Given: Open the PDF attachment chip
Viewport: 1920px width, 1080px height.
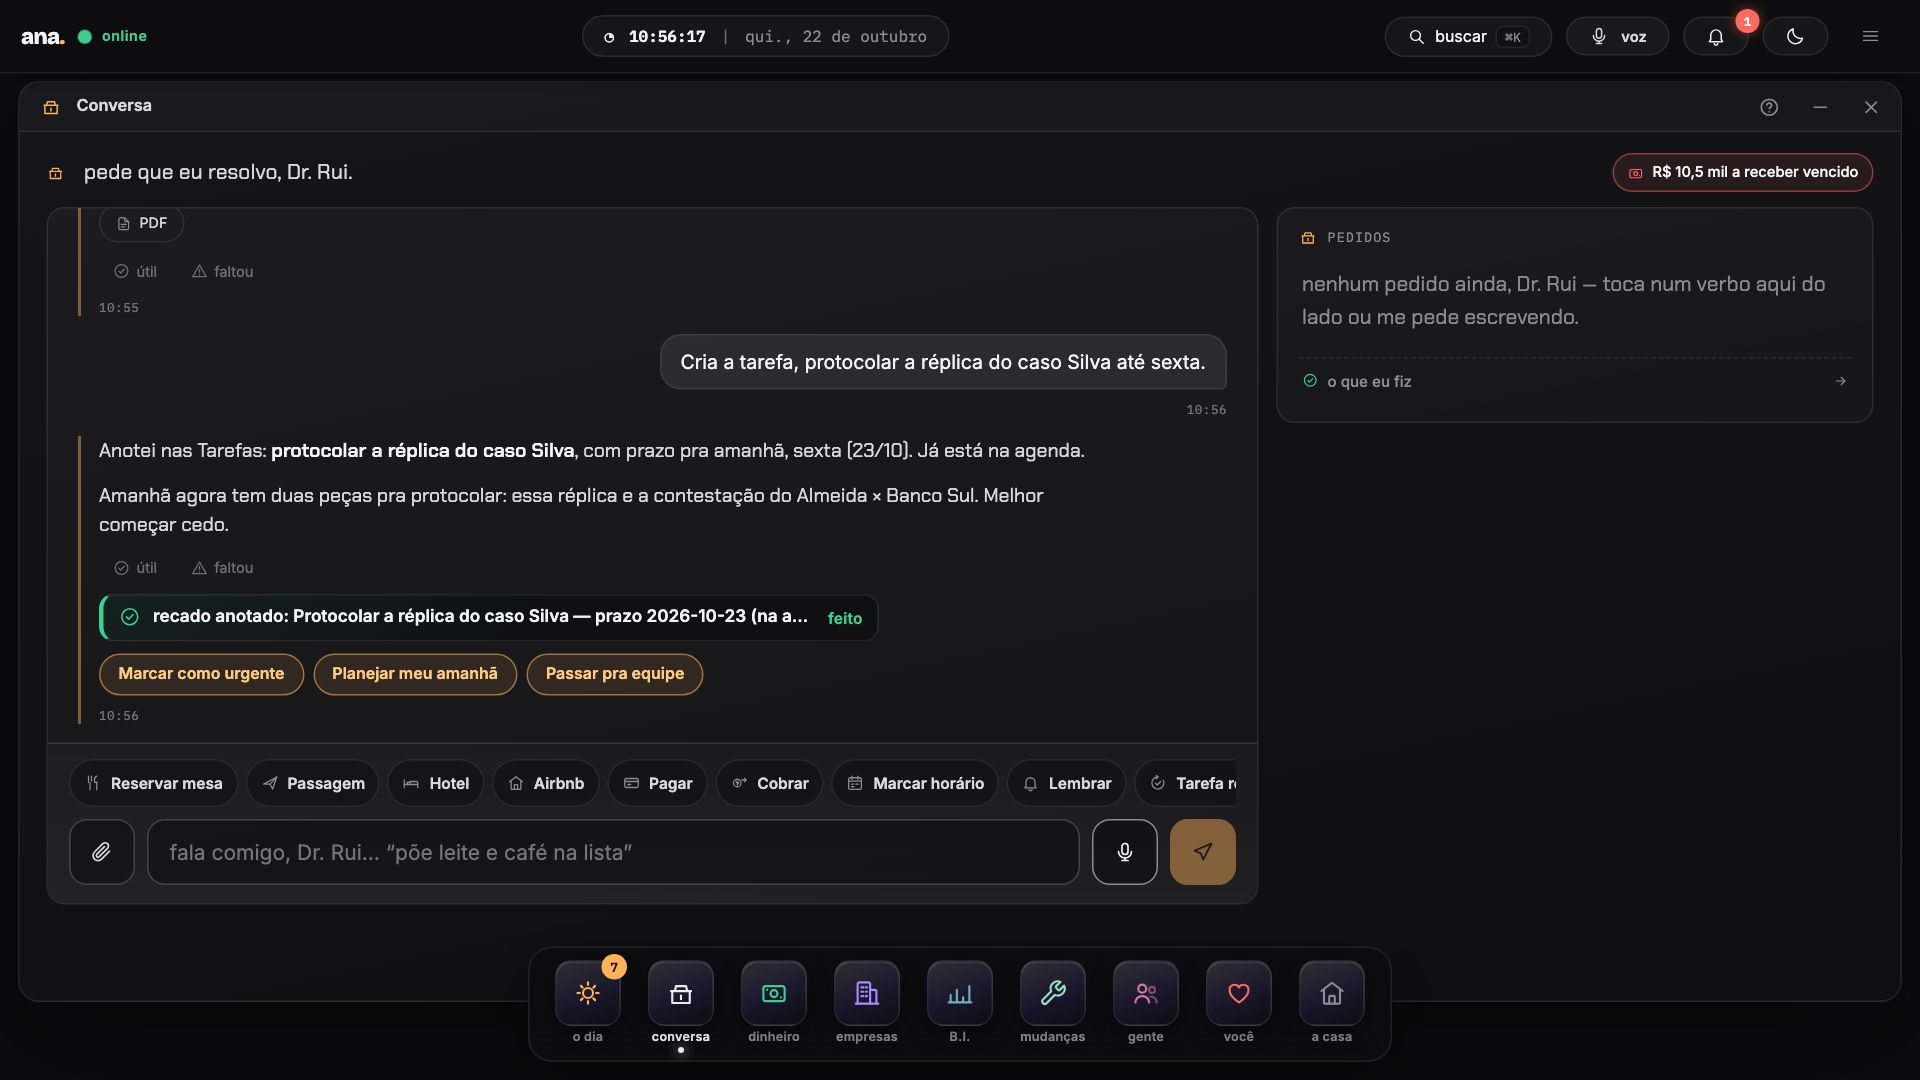Looking at the screenshot, I should (141, 224).
